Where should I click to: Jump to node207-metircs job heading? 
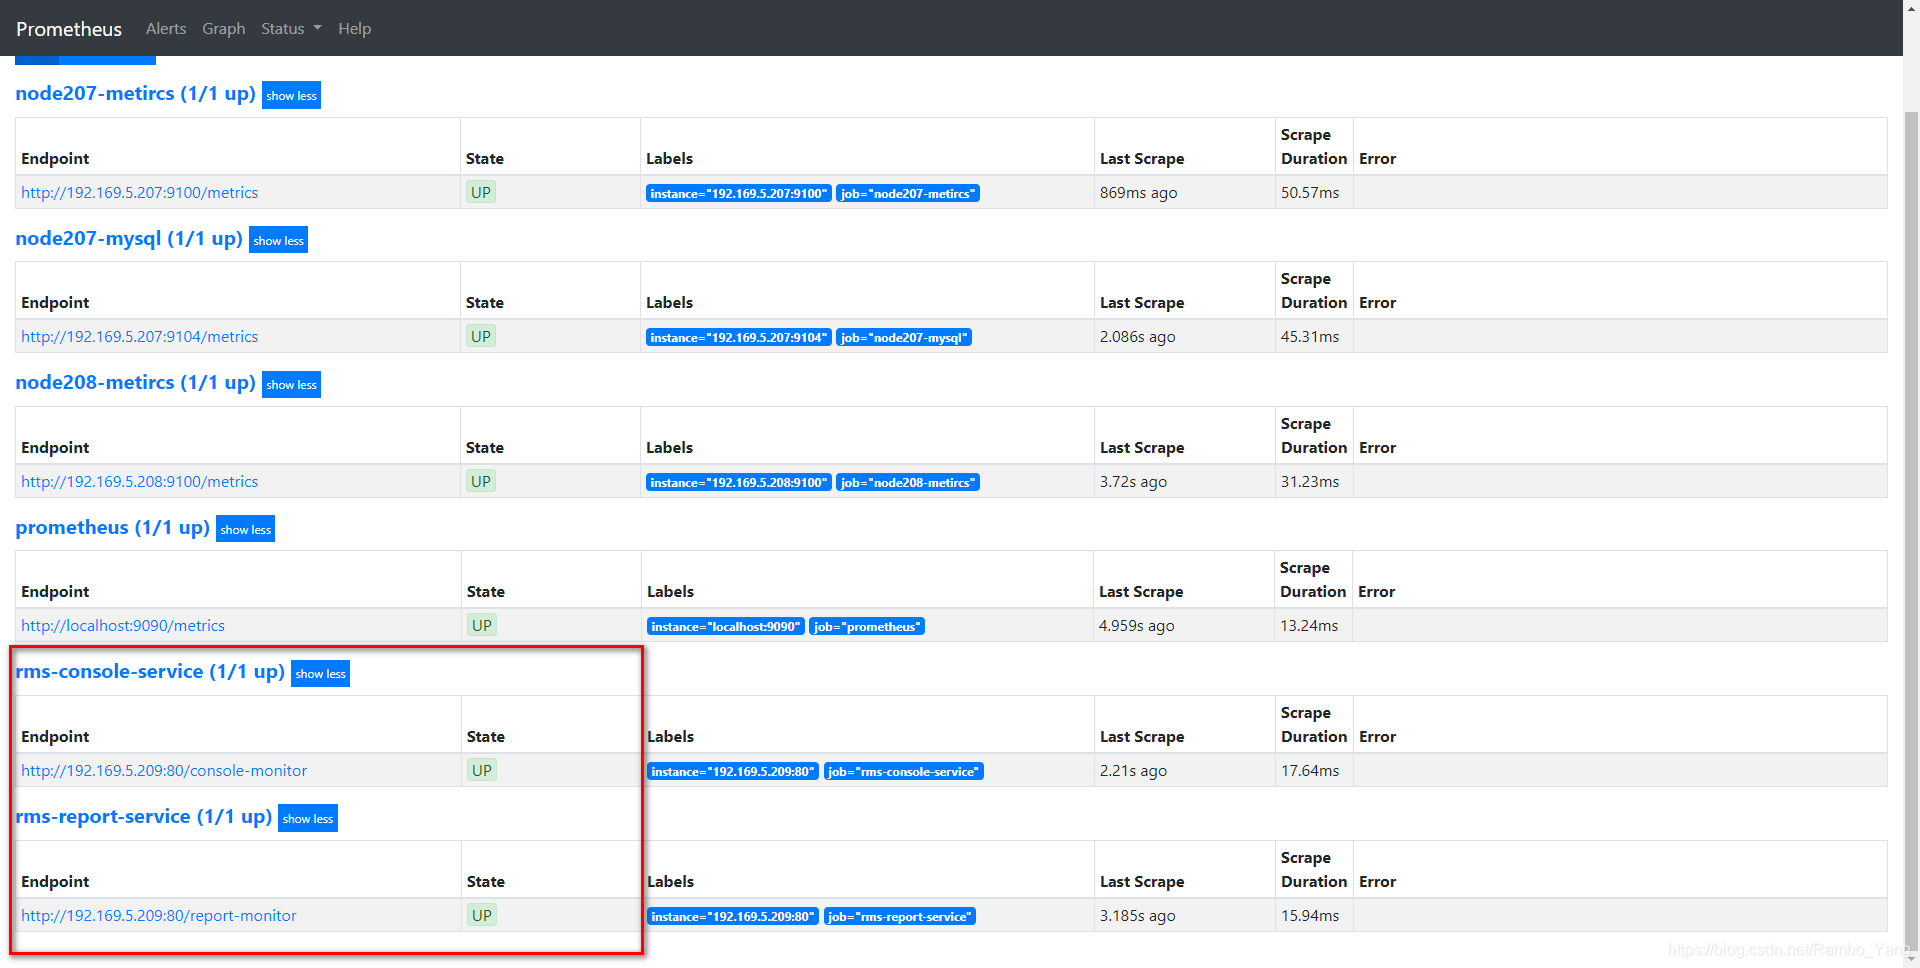tap(135, 94)
